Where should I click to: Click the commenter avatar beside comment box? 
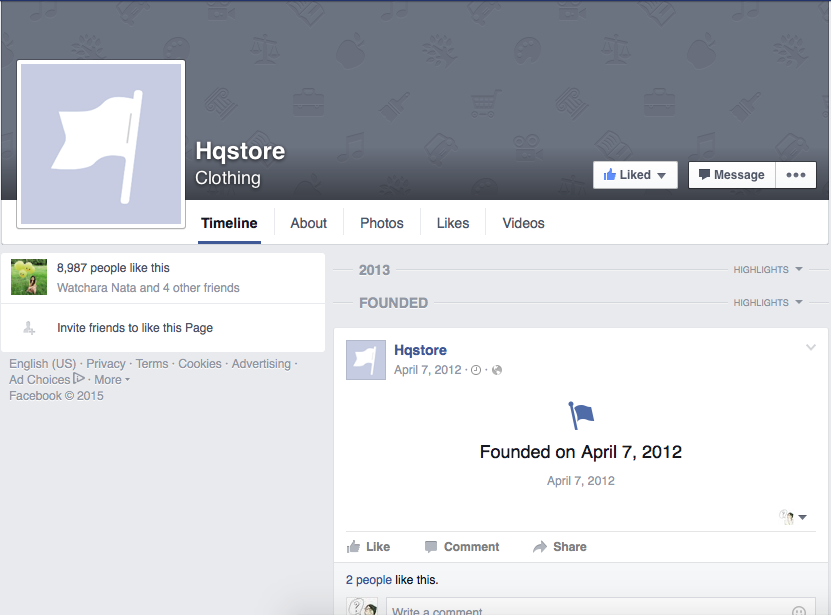tap(362, 607)
